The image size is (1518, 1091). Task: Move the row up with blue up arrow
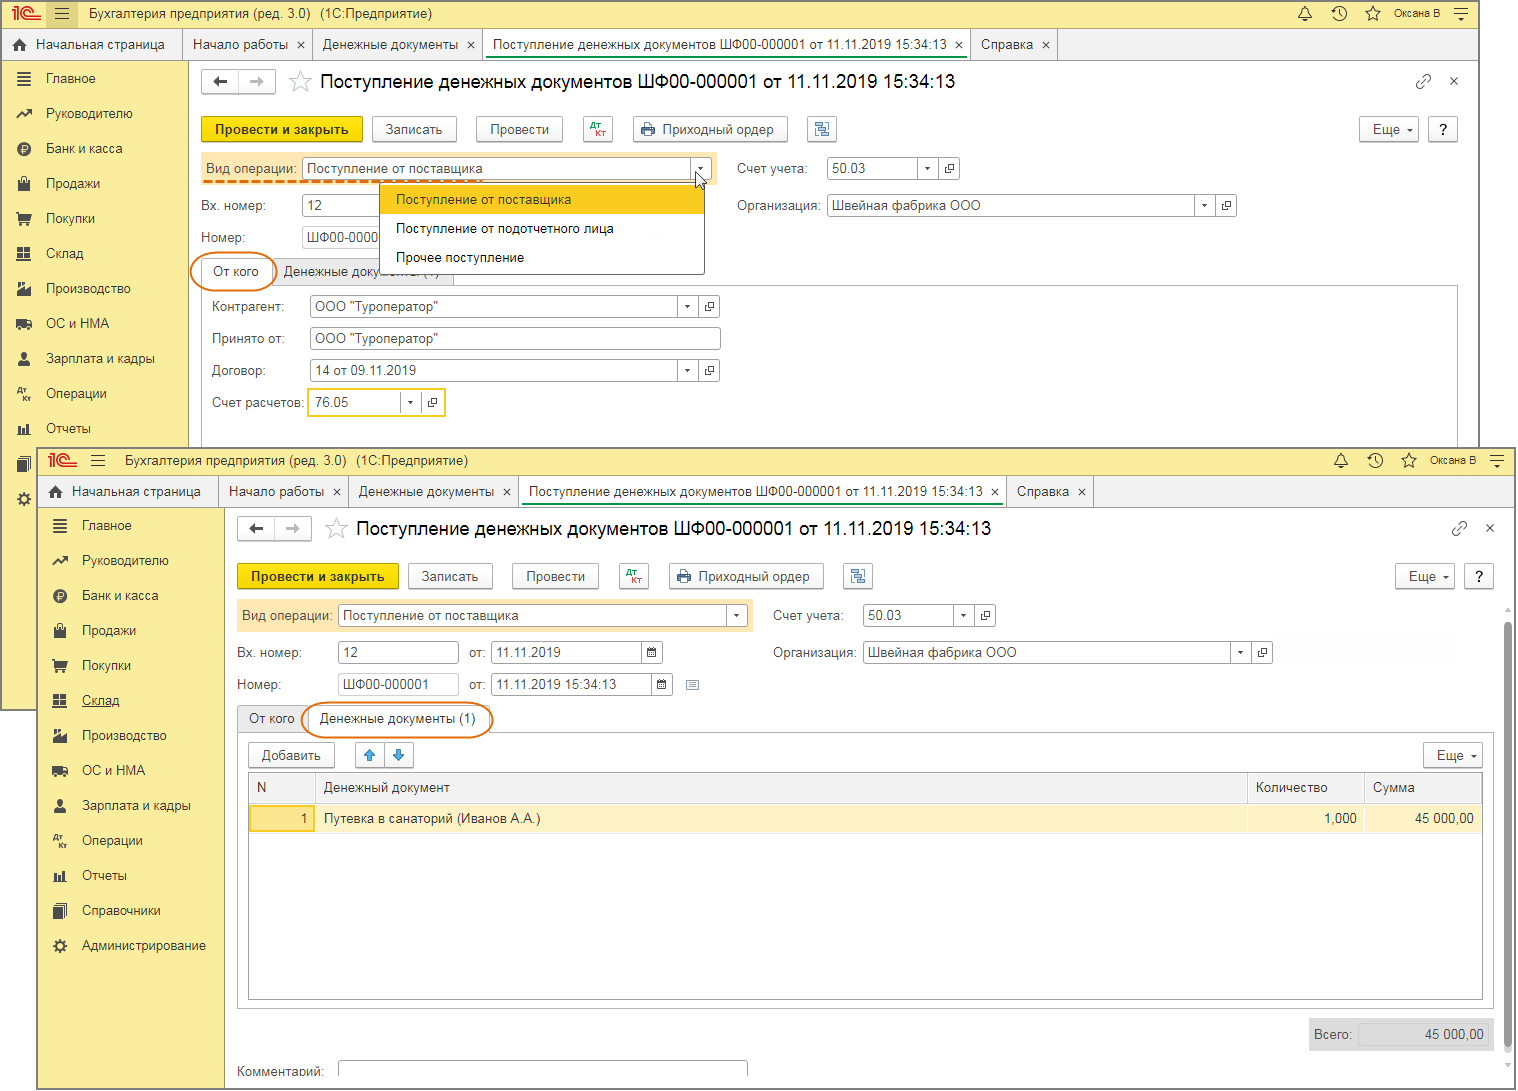click(x=370, y=756)
